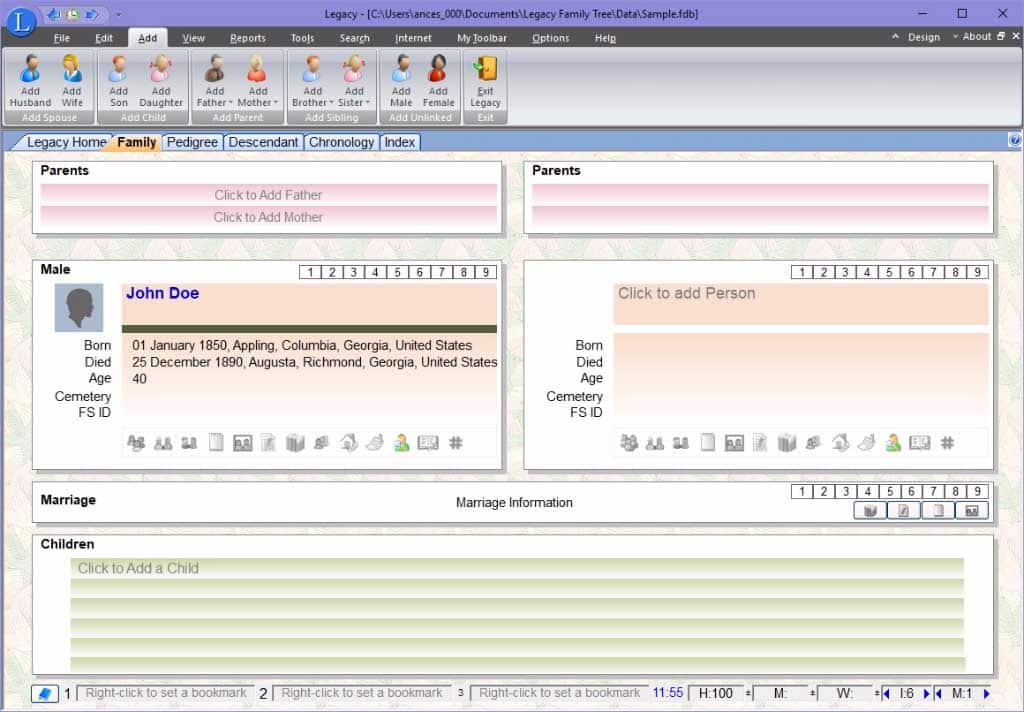Click the house address icon under John Doe

(x=349, y=443)
